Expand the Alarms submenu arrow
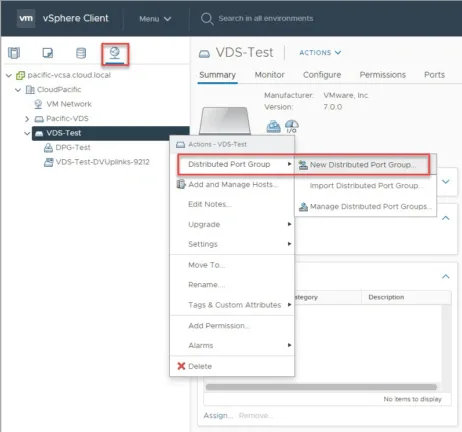This screenshot has width=462, height=432. click(x=289, y=345)
